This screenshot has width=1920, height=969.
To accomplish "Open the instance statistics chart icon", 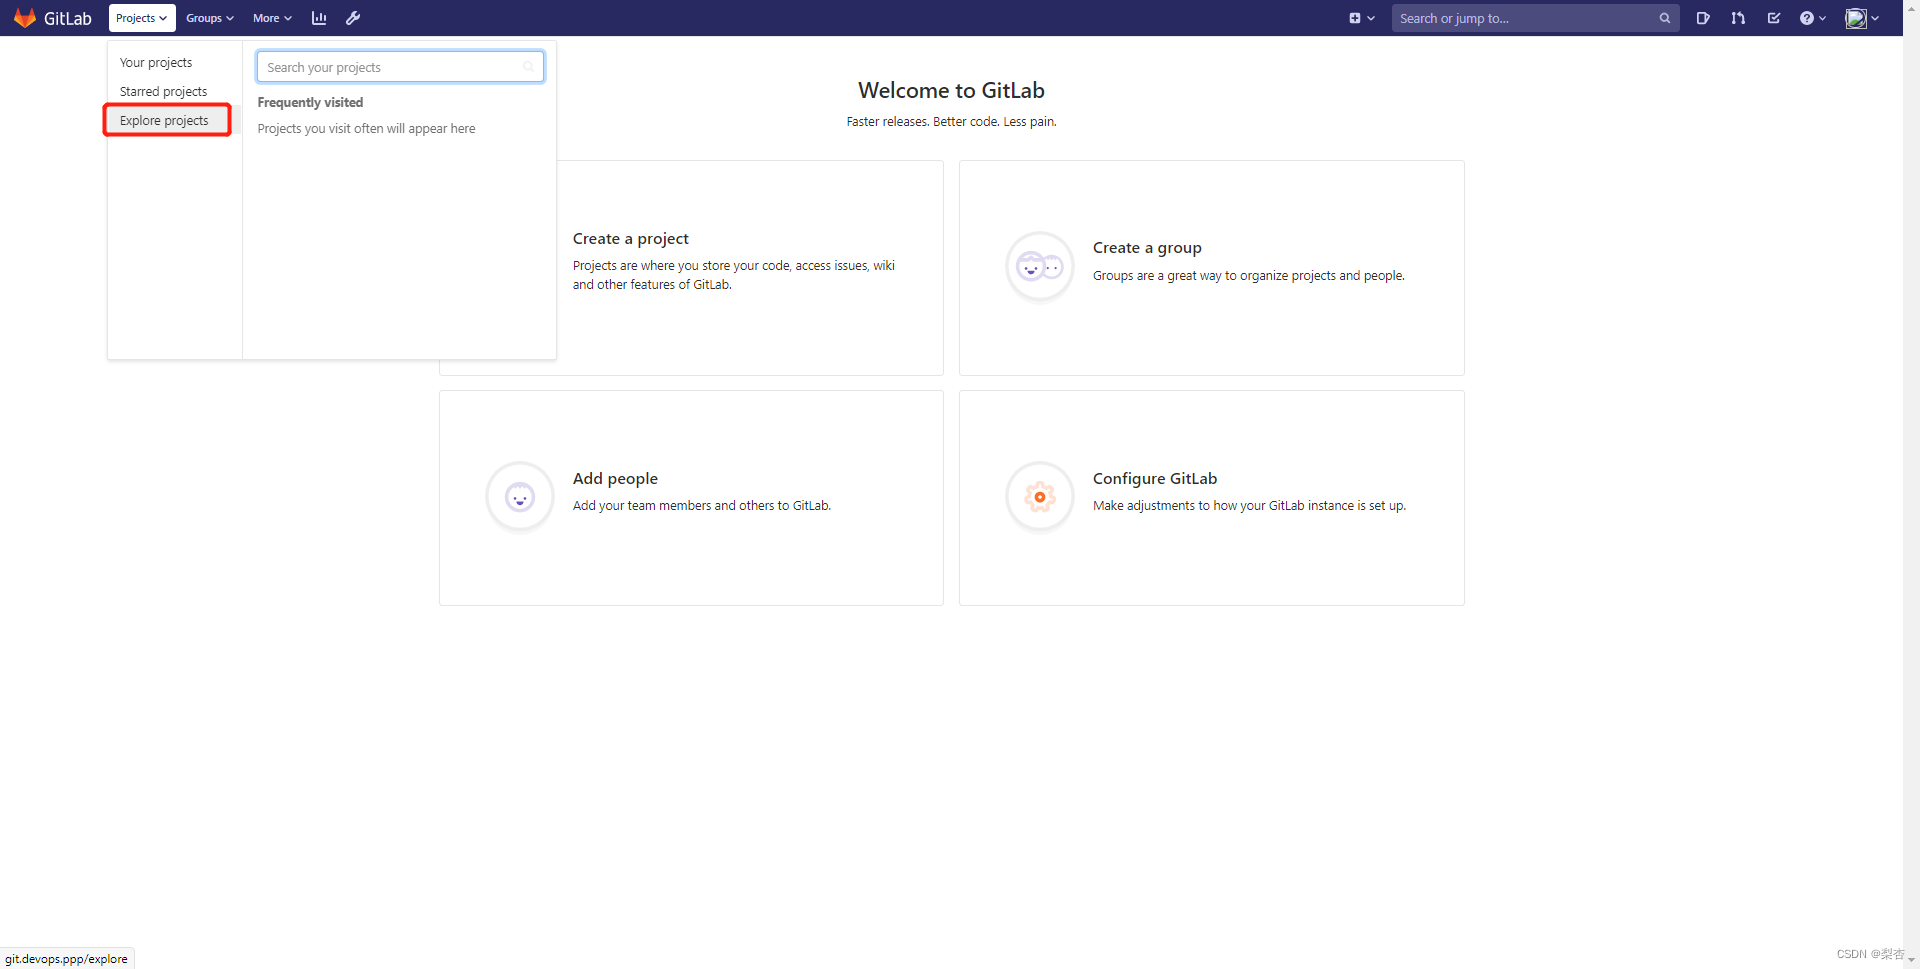I will [319, 18].
